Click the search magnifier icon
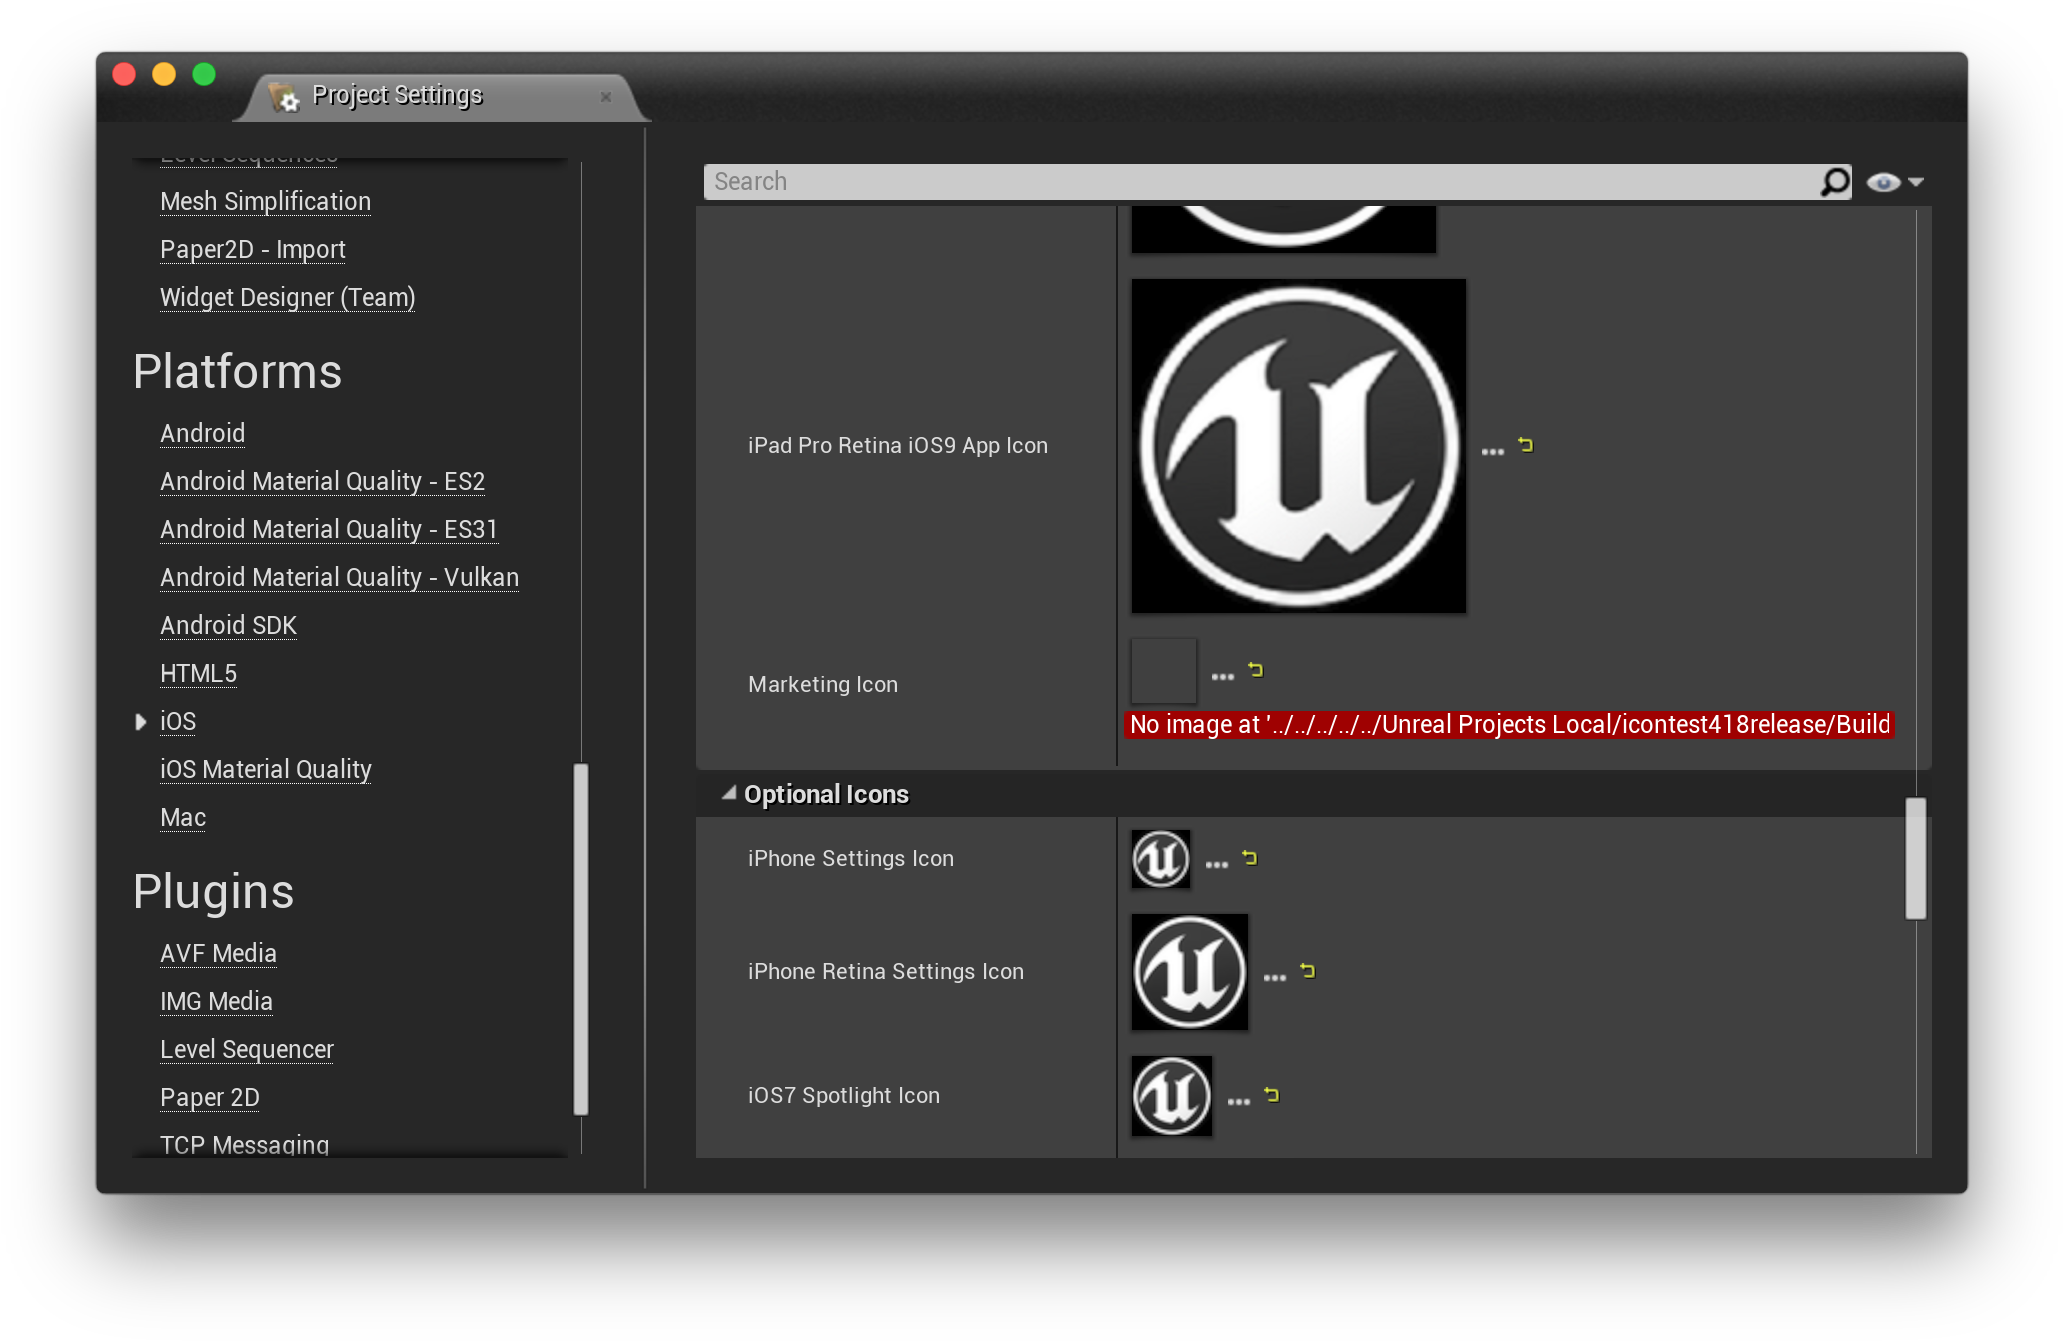 coord(1835,182)
